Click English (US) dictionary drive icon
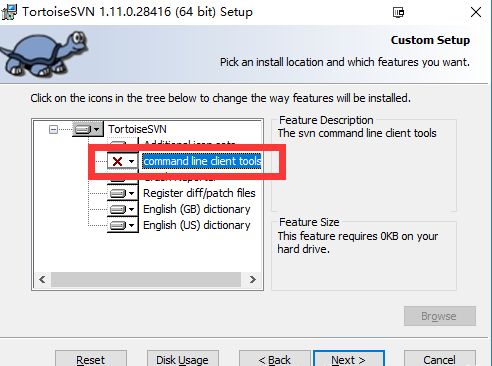 (x=118, y=225)
